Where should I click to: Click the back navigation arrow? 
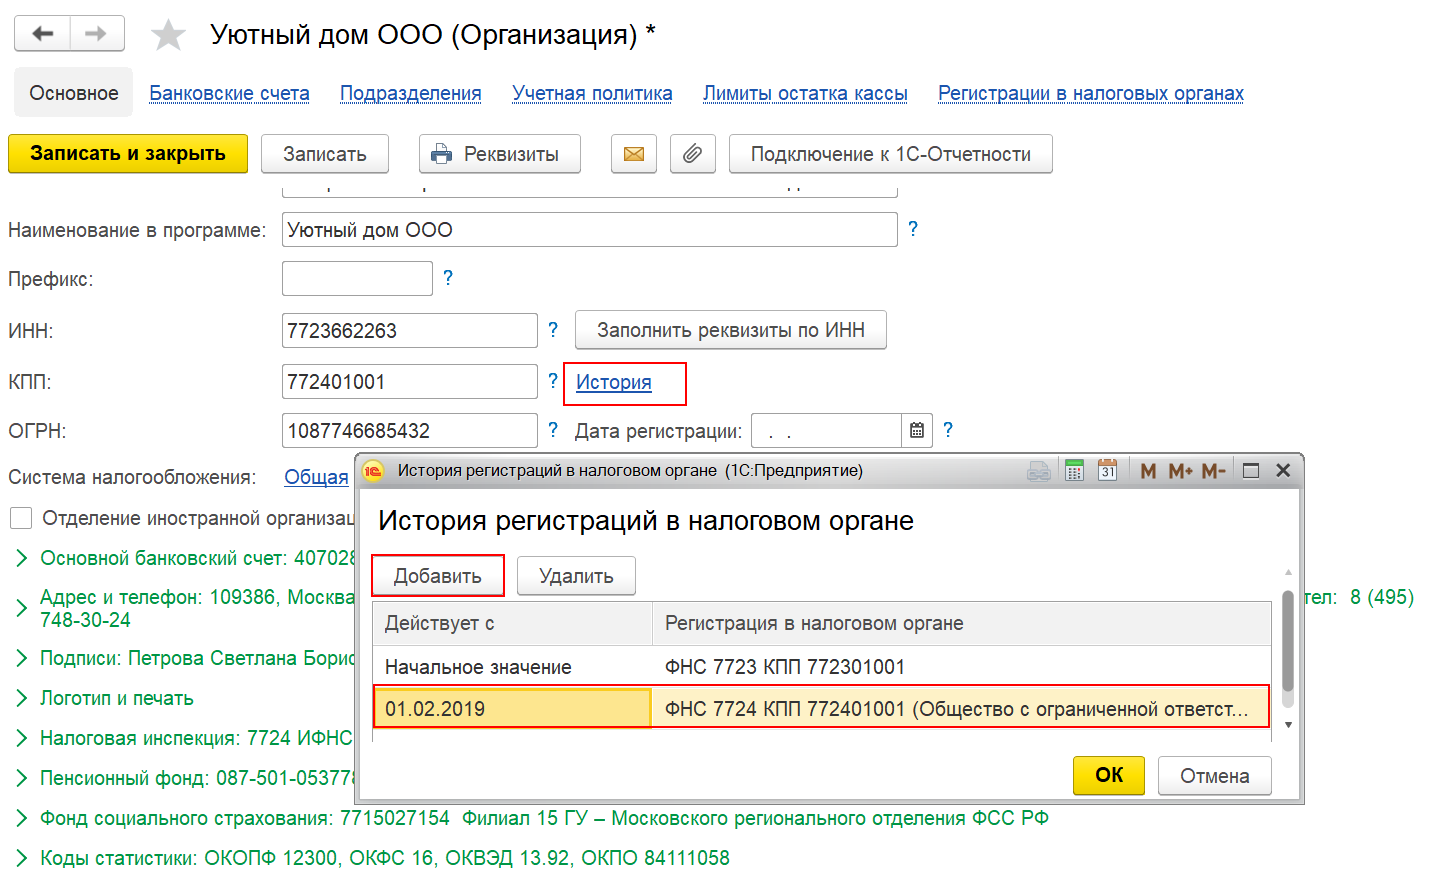tap(42, 33)
